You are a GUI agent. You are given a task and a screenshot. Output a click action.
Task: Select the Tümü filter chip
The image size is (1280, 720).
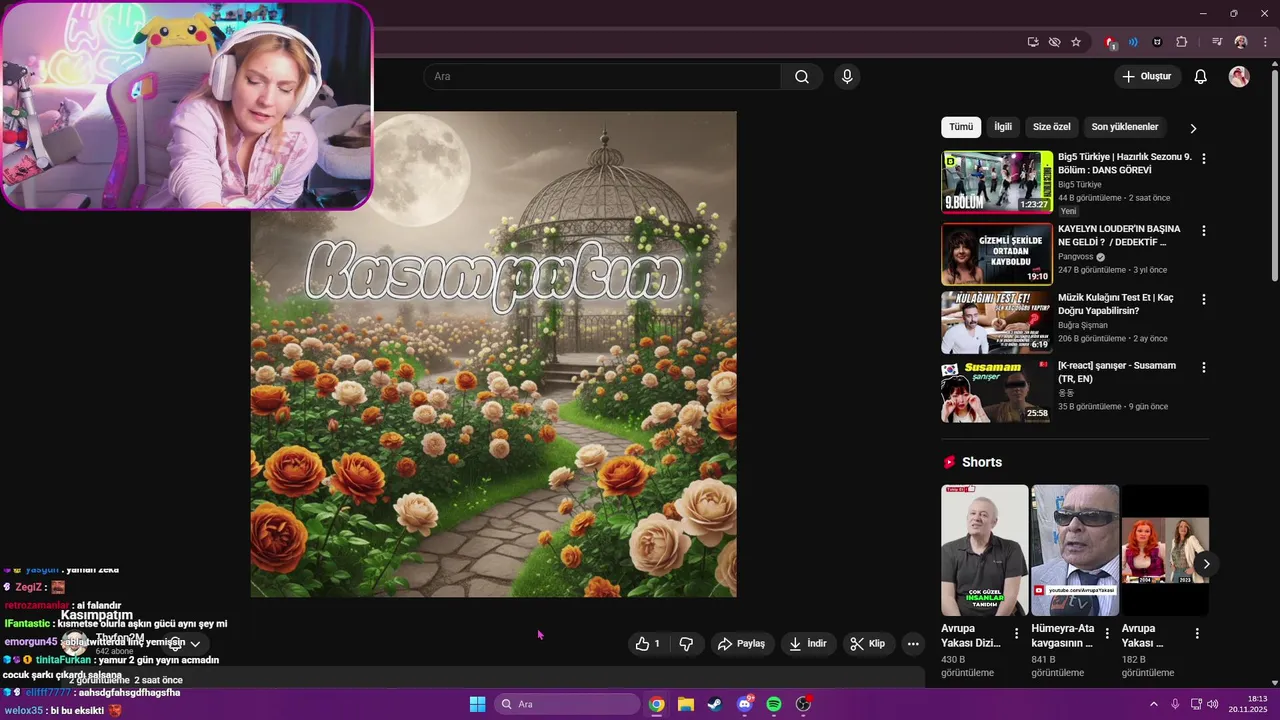pyautogui.click(x=961, y=127)
